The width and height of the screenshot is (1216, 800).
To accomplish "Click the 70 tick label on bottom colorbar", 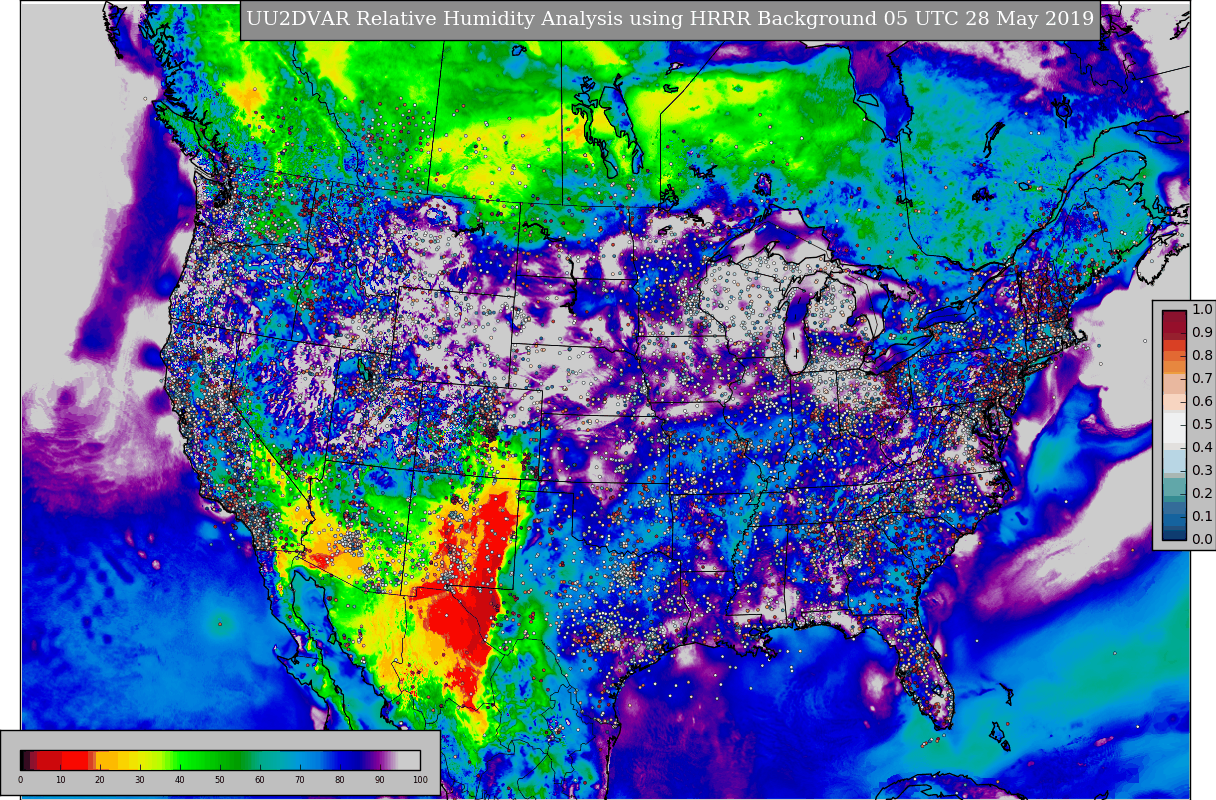I will (300, 780).
